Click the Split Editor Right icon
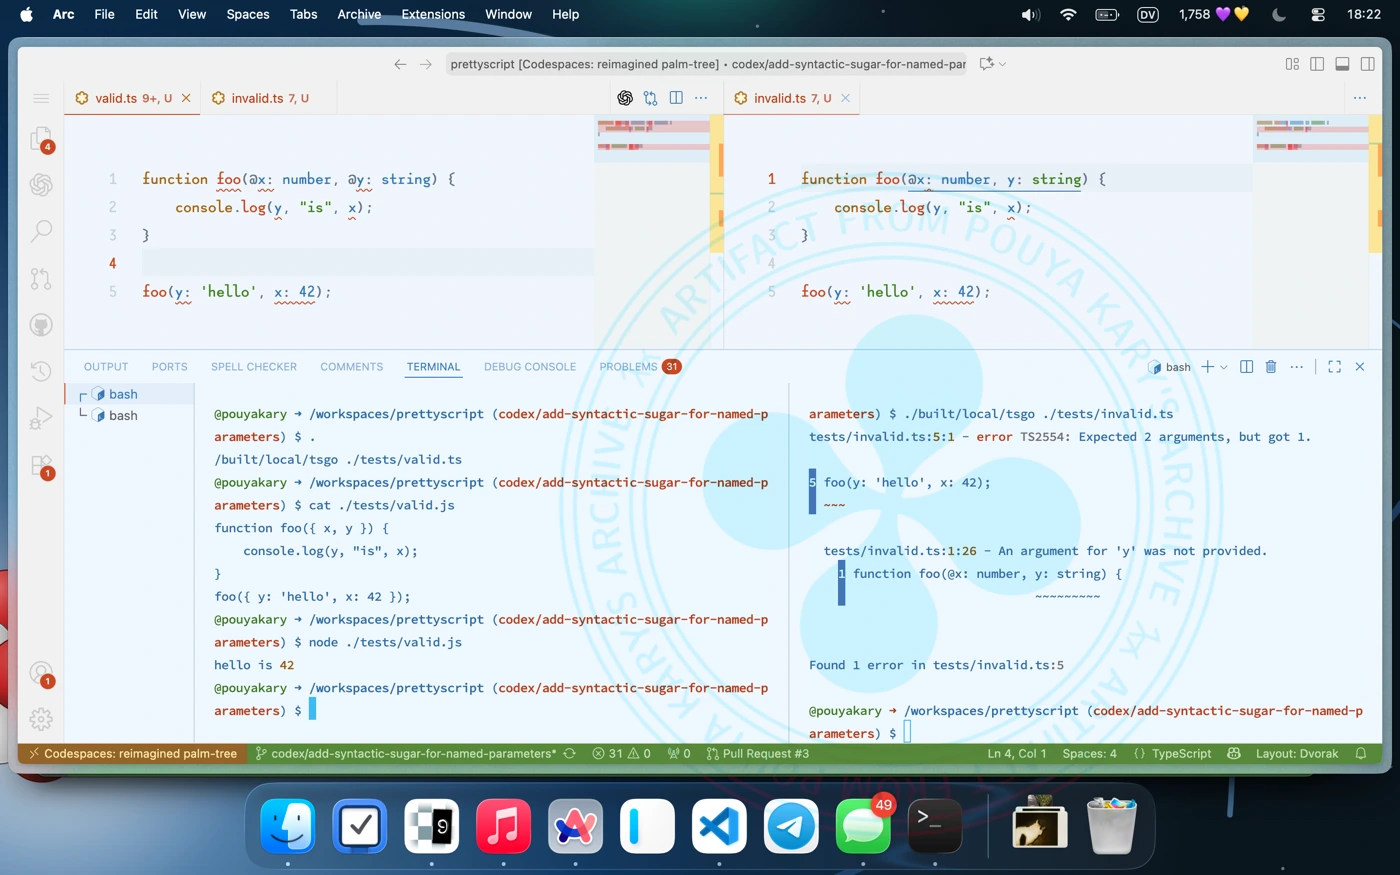This screenshot has height=875, width=1400. point(676,98)
